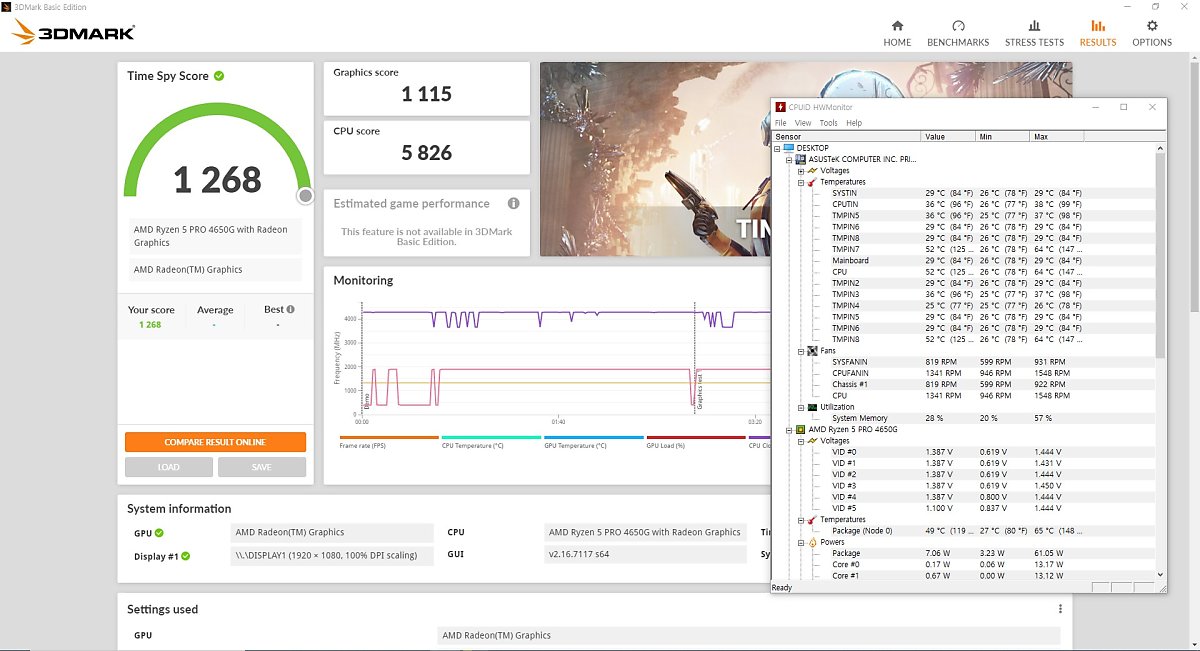Open the HOME tab in 3DMark

897,33
